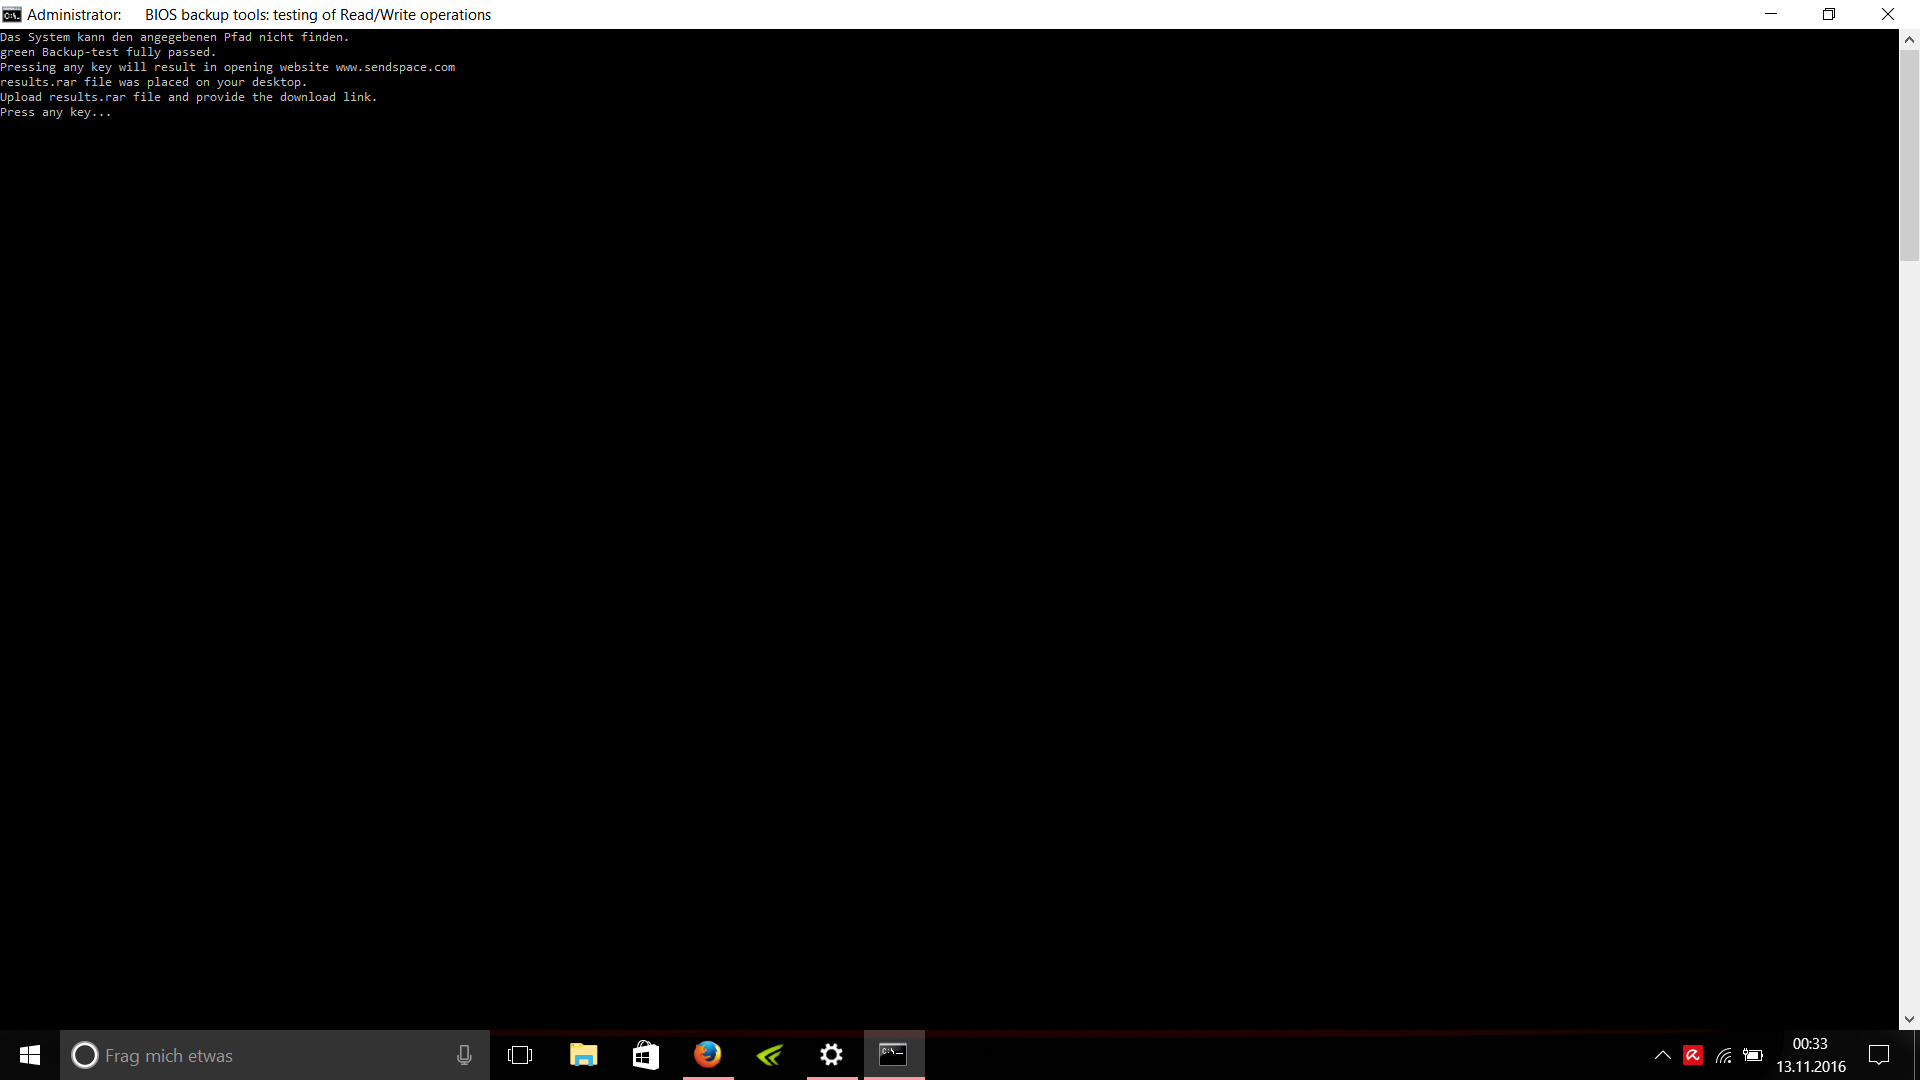Open the Action Center notifications icon
Image resolution: width=1920 pixels, height=1080 pixels.
(x=1879, y=1055)
